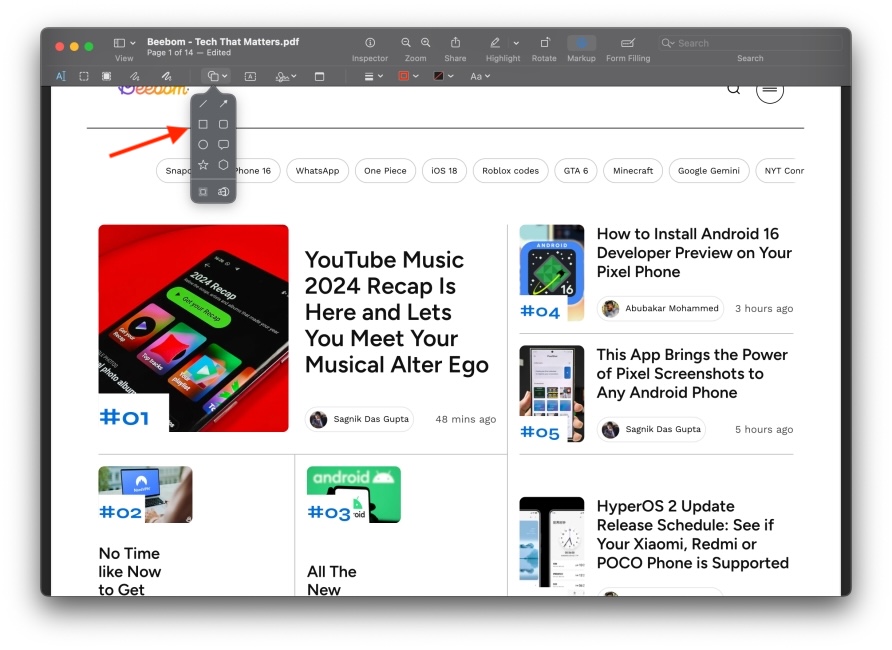Open the Sign signature menu
Screen dimensions: 892x650
pos(286,76)
